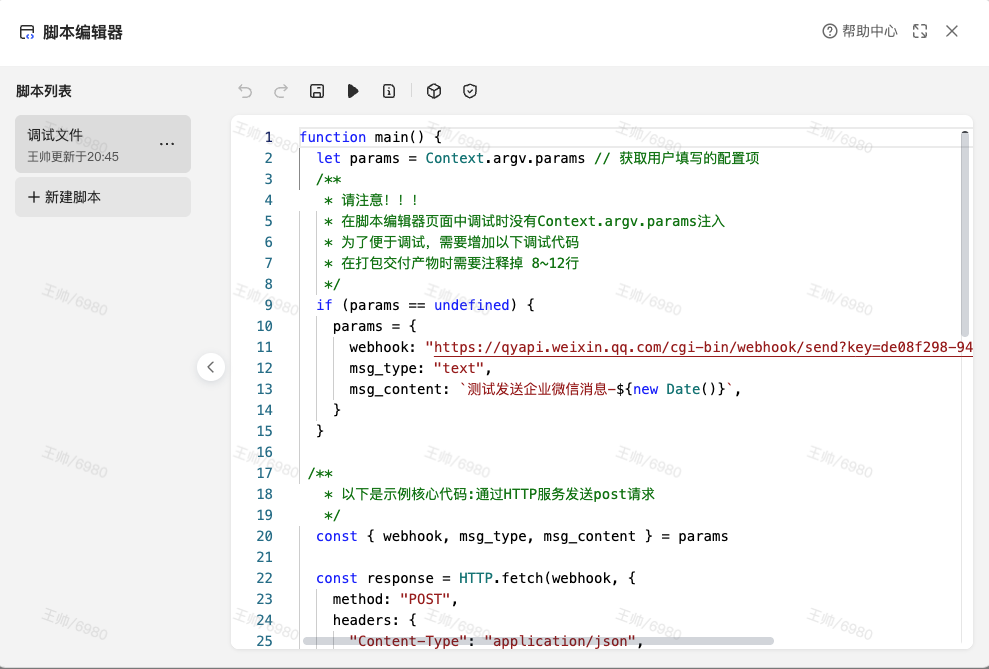The height and width of the screenshot is (669, 989).
Task: Click the webhook URL string on line 11
Action: click(698, 347)
